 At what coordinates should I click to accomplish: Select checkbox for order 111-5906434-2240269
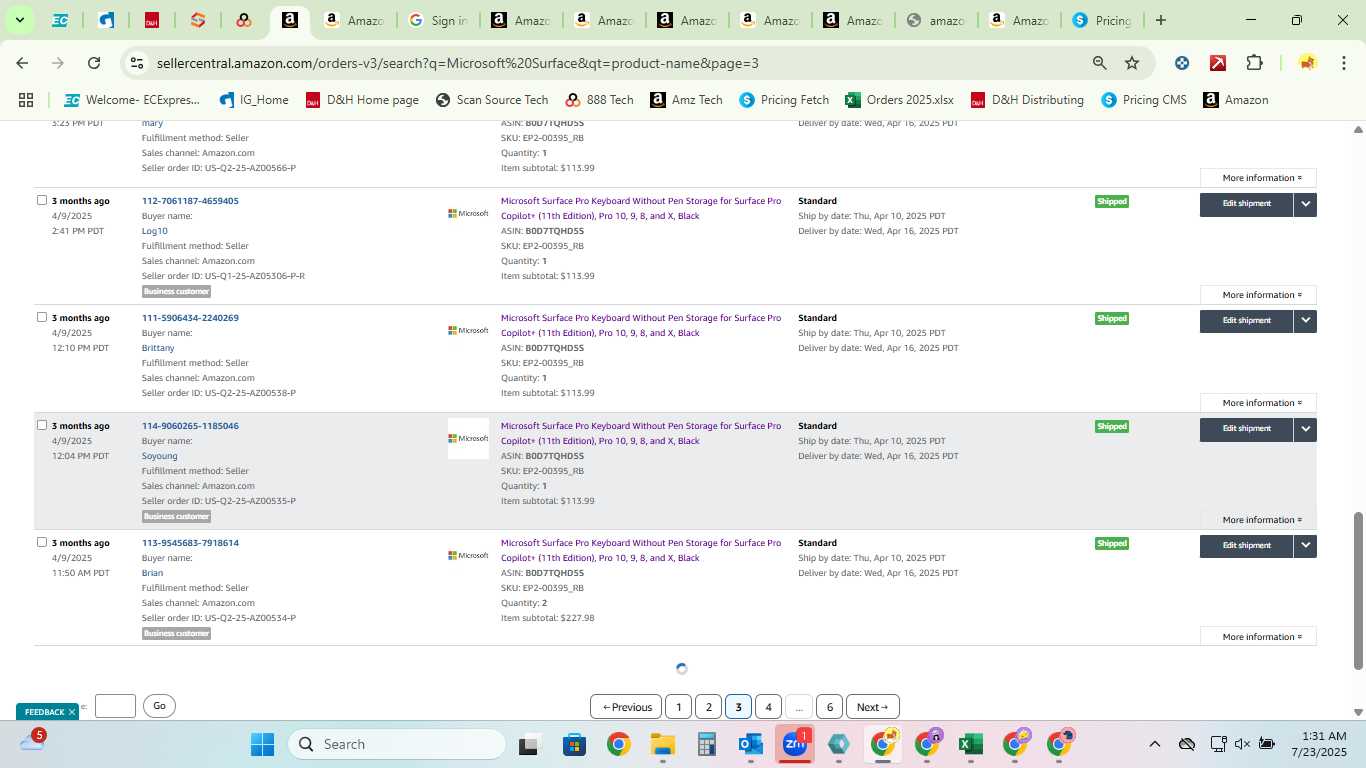pos(42,317)
